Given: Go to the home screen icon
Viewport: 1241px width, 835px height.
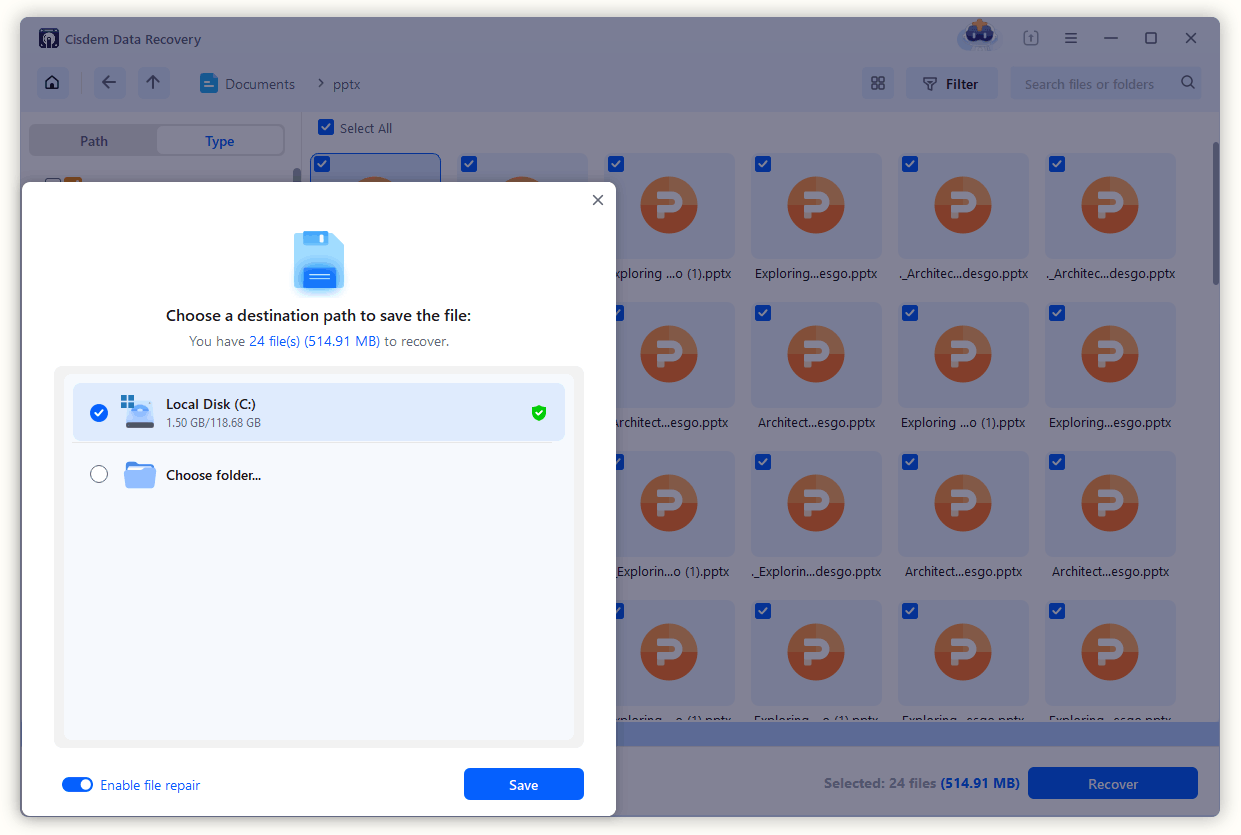Looking at the screenshot, I should click(53, 83).
